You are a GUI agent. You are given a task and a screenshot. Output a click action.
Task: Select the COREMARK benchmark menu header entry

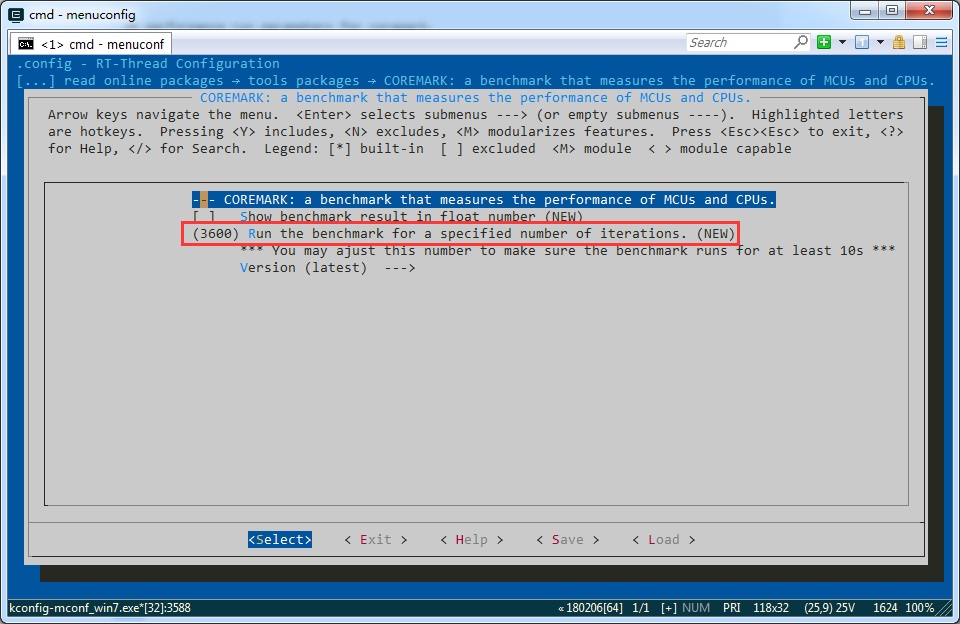[484, 200]
